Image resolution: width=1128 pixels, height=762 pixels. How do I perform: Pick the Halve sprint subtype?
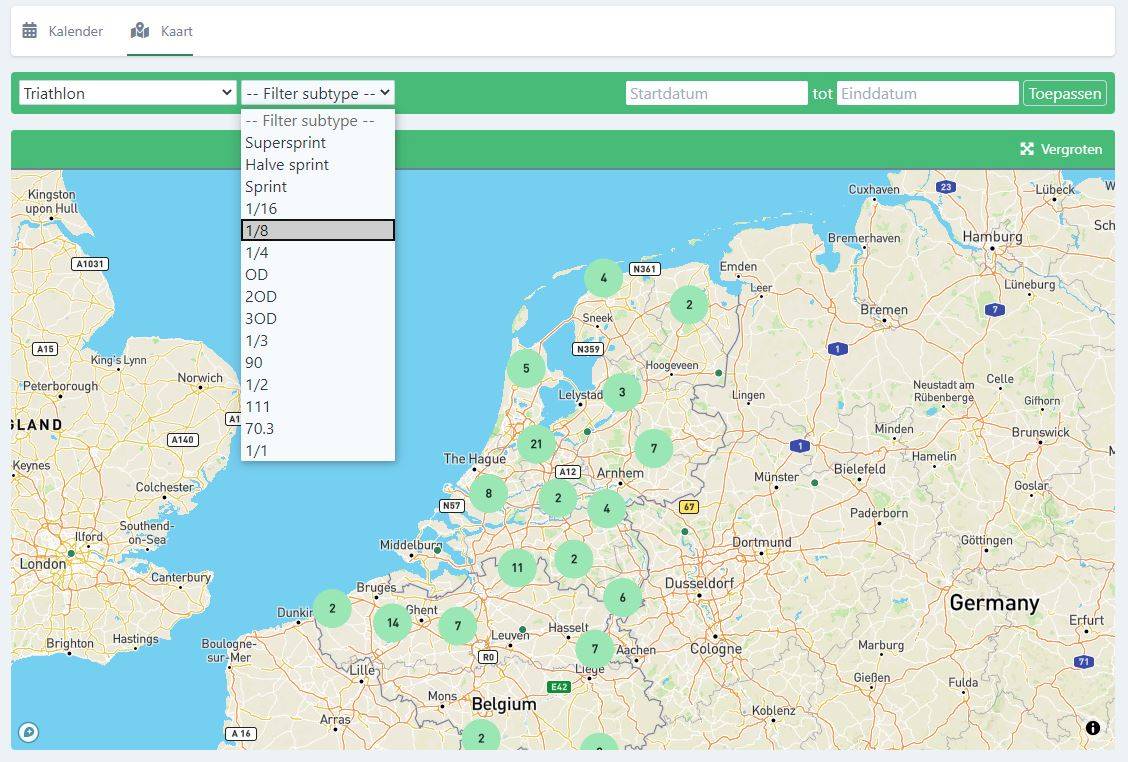click(x=318, y=165)
